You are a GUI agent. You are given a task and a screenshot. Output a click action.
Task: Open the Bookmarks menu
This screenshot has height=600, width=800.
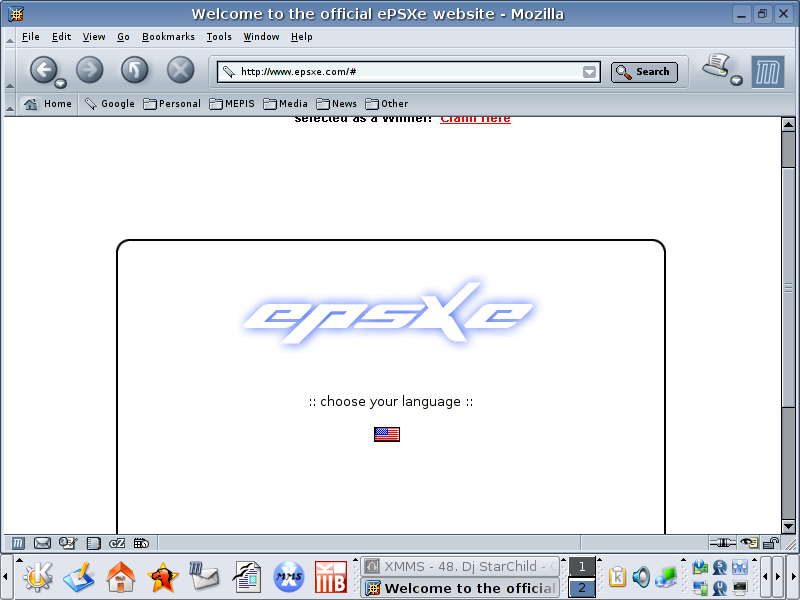pos(168,37)
